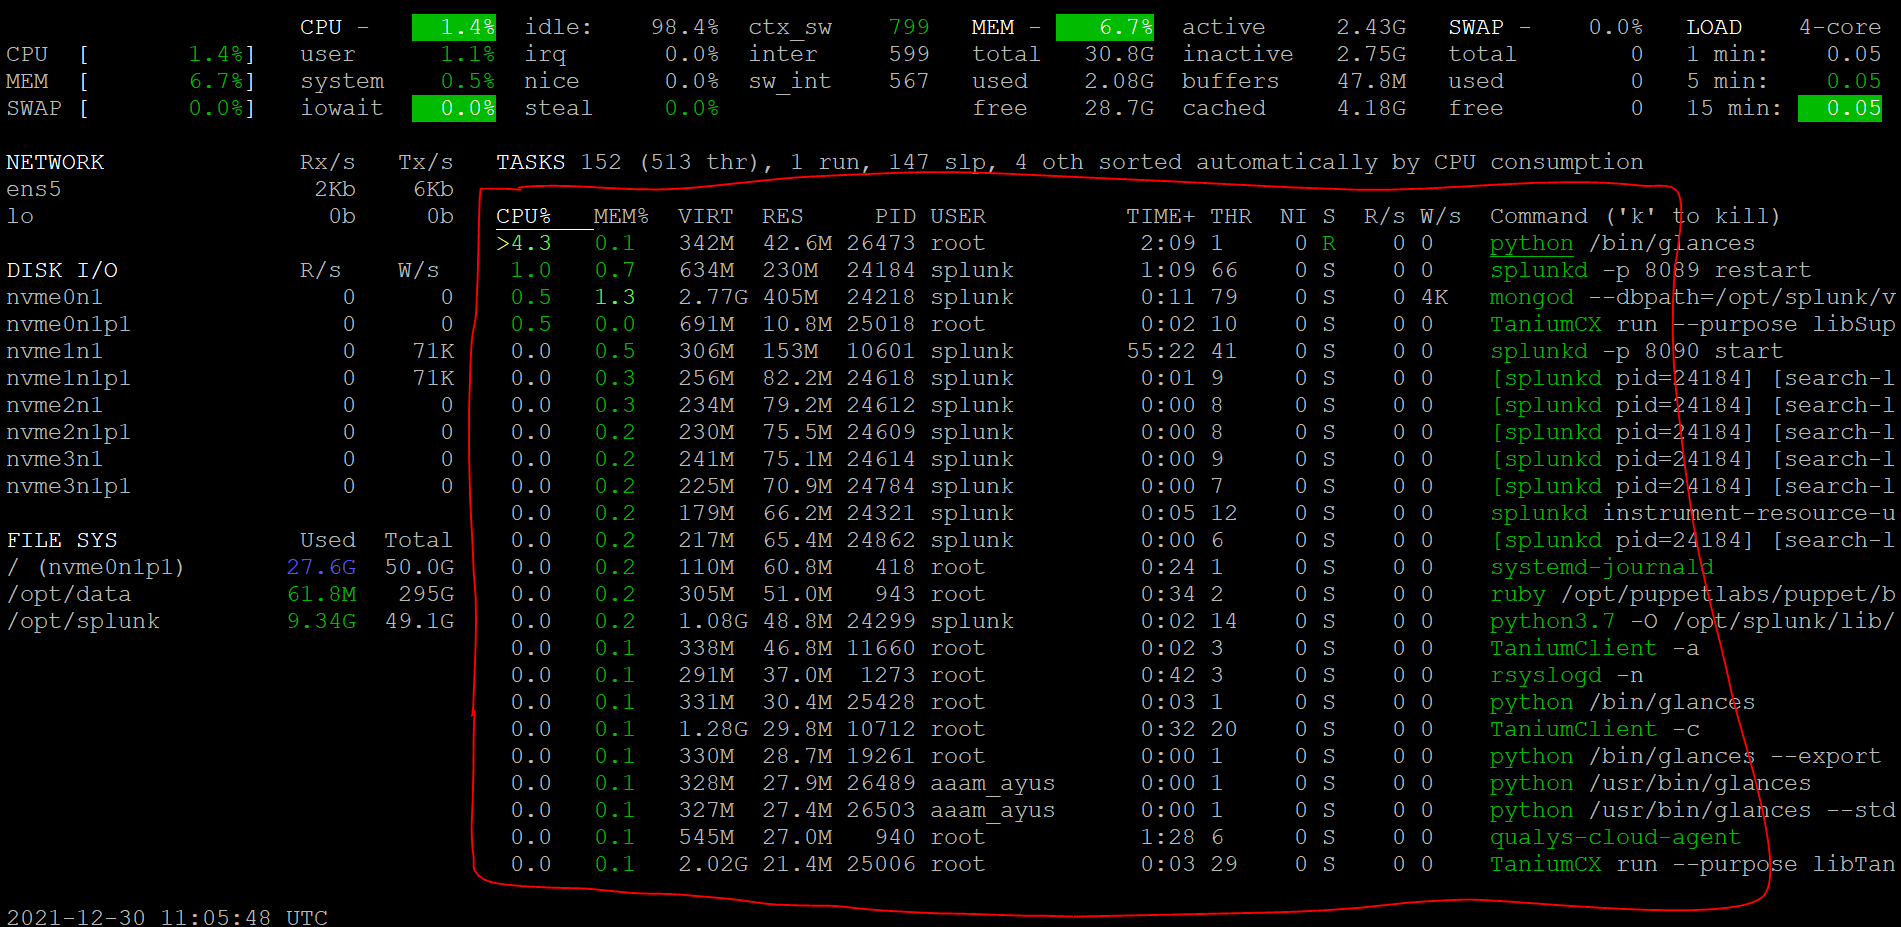Sort processes by the MEM% column header

pyautogui.click(x=620, y=215)
